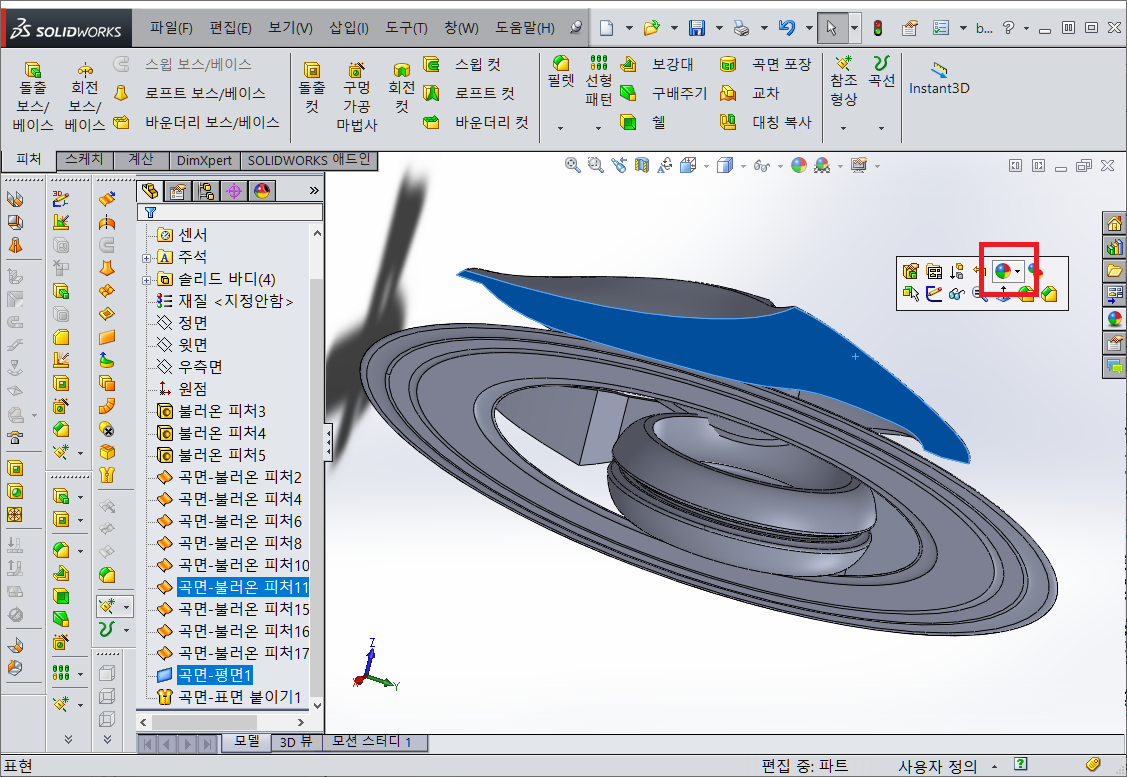Click the 교차 intersect tool
Screen dimensions: 1127x777
(750, 93)
